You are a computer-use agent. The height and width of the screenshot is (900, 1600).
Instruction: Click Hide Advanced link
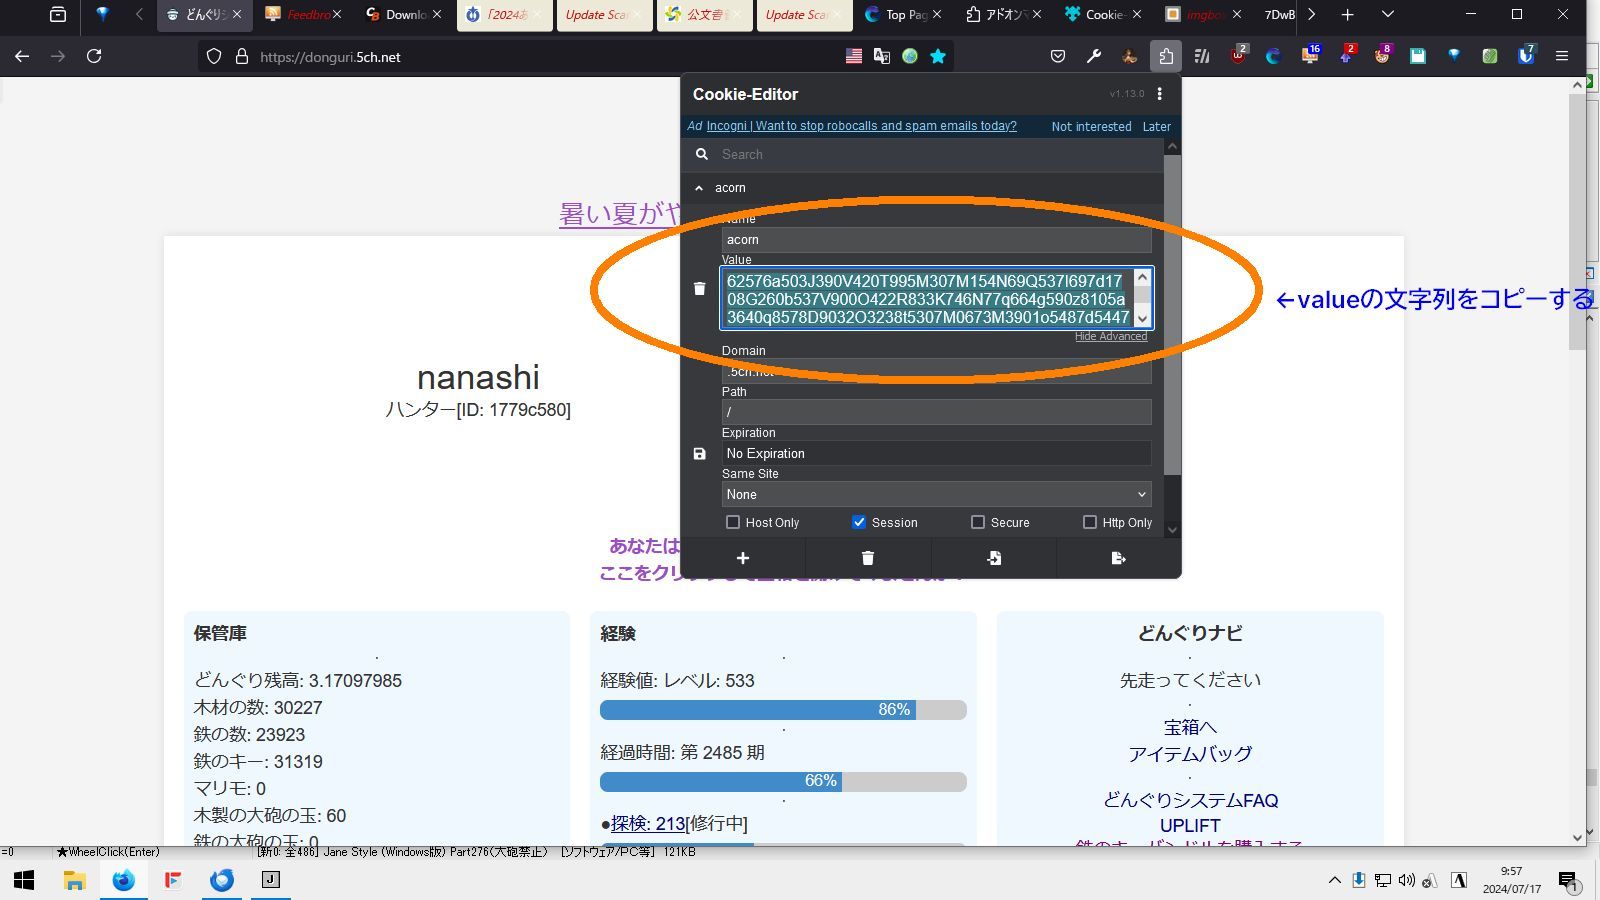1111,336
